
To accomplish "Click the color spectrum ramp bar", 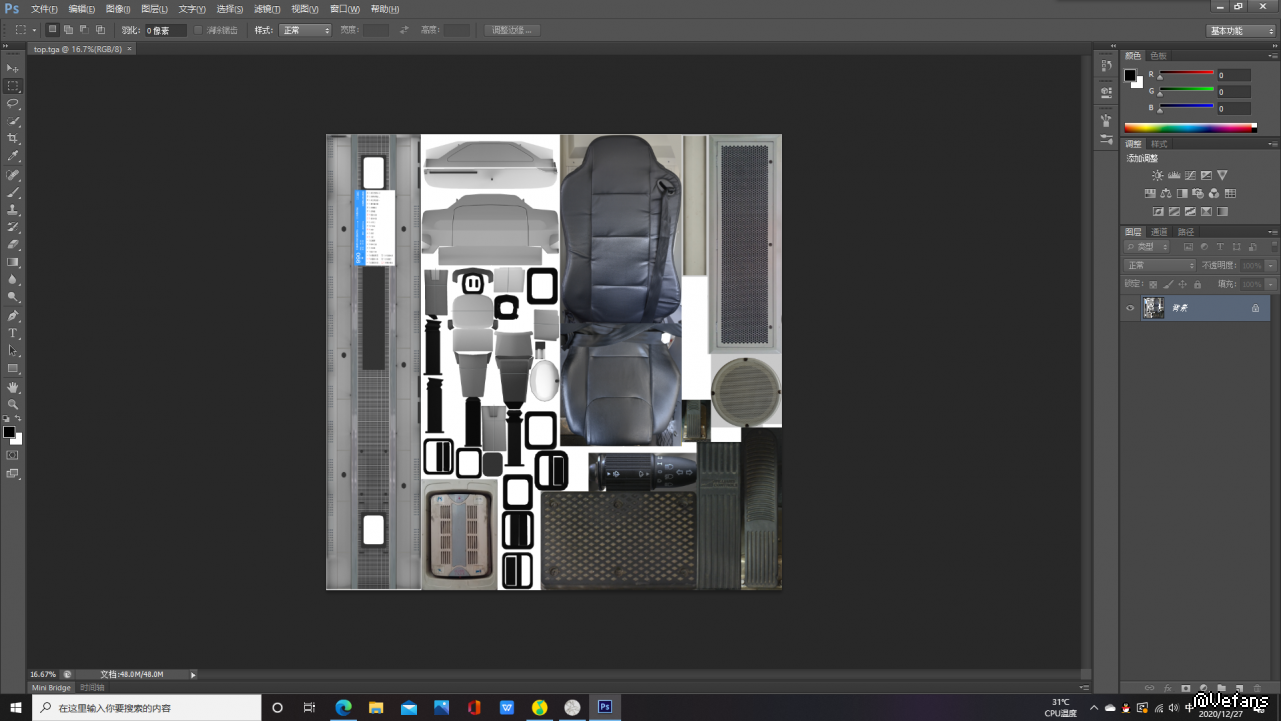I will point(1189,127).
